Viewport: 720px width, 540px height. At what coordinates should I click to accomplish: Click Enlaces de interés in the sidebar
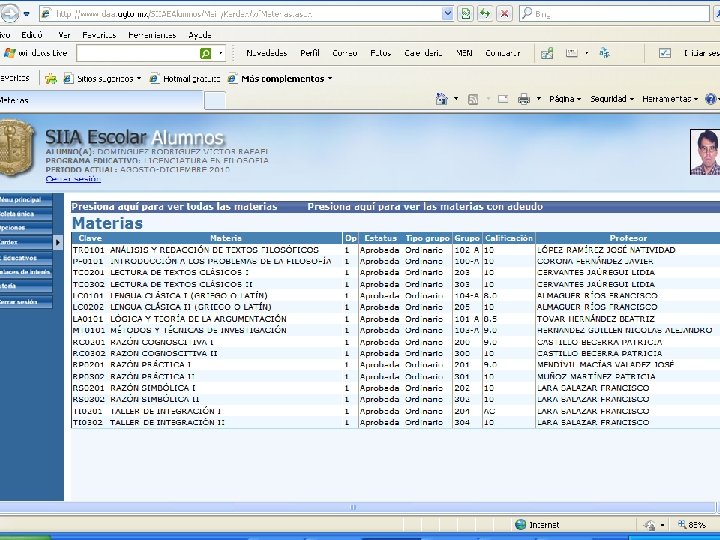(x=26, y=272)
